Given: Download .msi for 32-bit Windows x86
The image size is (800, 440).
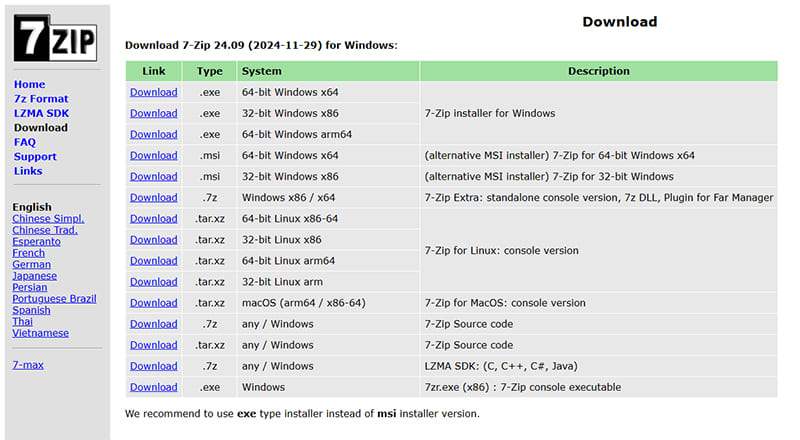Looking at the screenshot, I should [x=154, y=177].
